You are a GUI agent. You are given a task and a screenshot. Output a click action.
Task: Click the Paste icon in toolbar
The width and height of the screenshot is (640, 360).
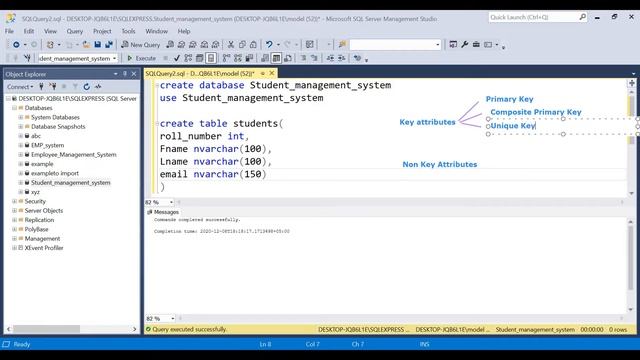tap(253, 44)
